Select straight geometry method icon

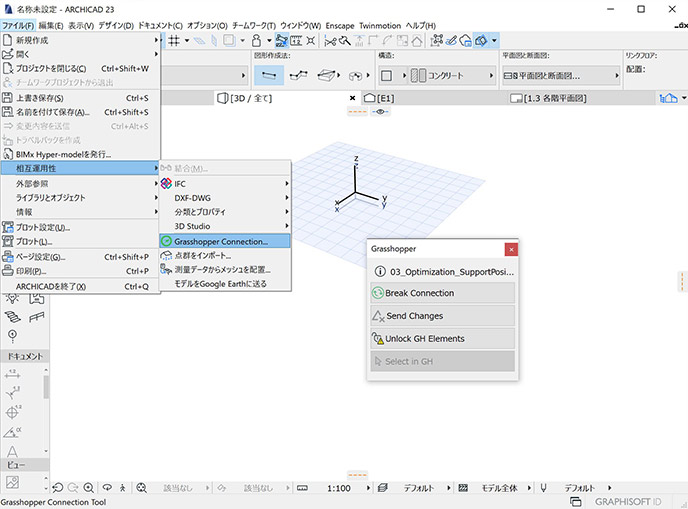point(269,75)
